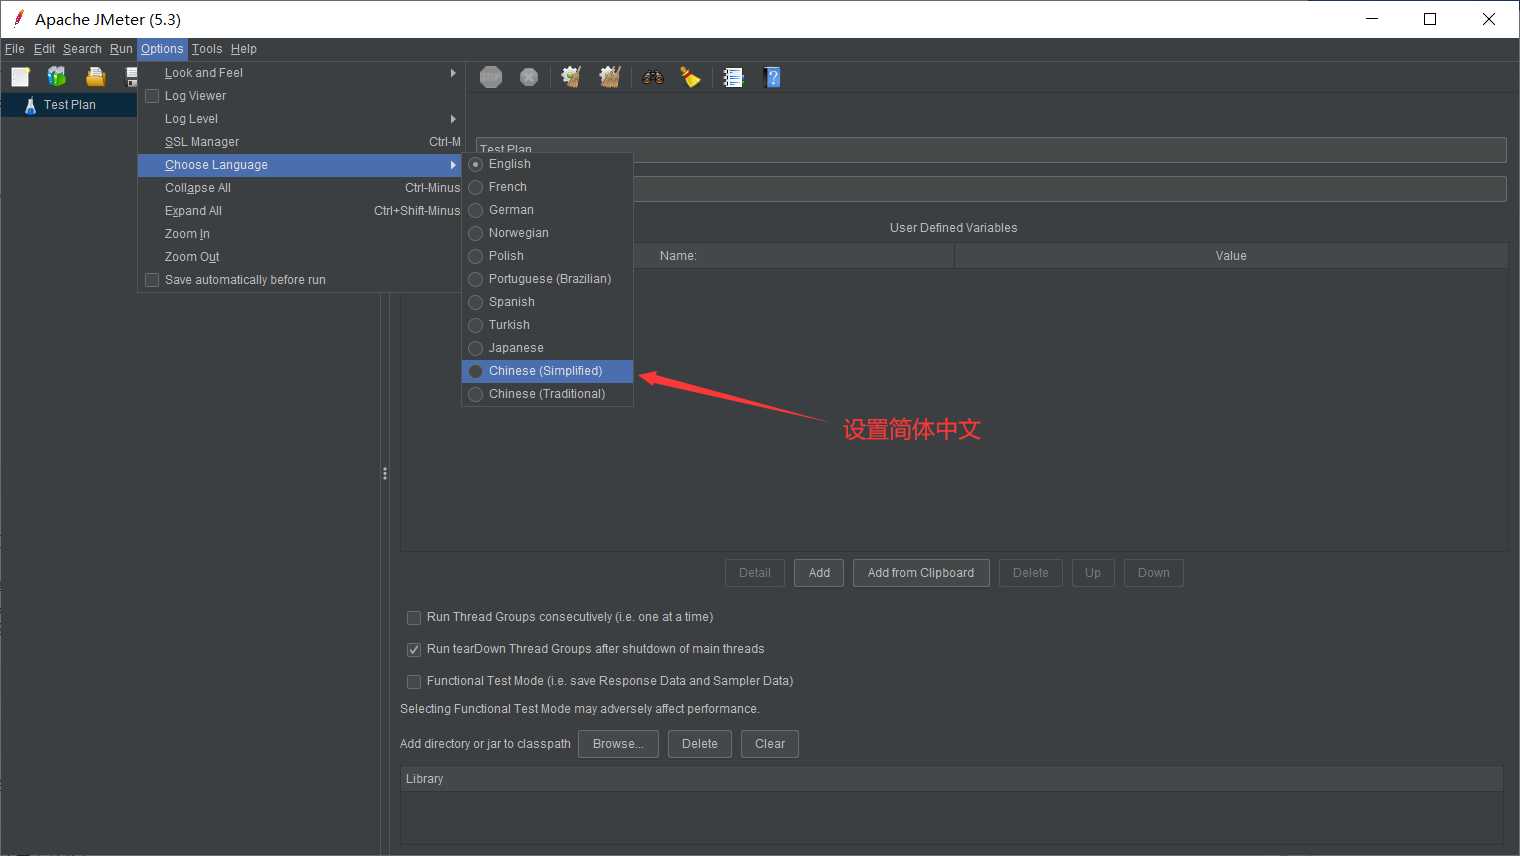Open the Choose Language submenu
This screenshot has height=856, width=1520.
(299, 165)
